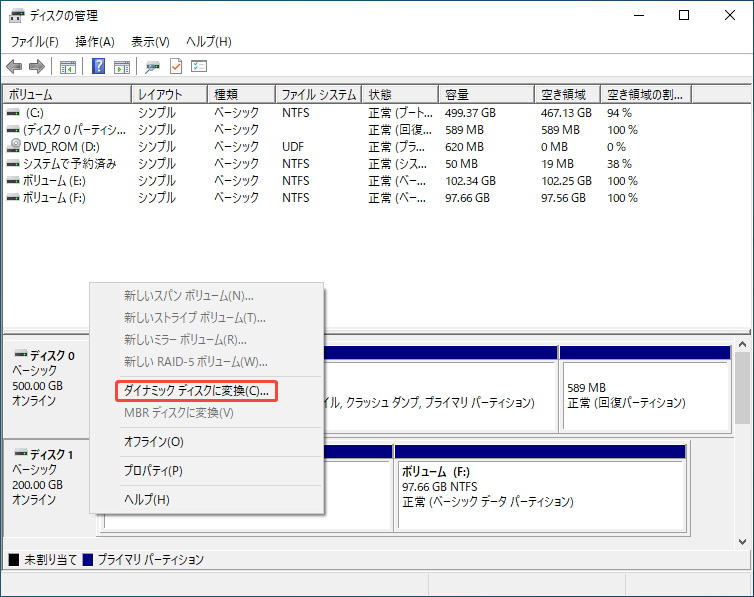Sort by the レイアウト column header
The height and width of the screenshot is (597, 754).
(x=170, y=95)
